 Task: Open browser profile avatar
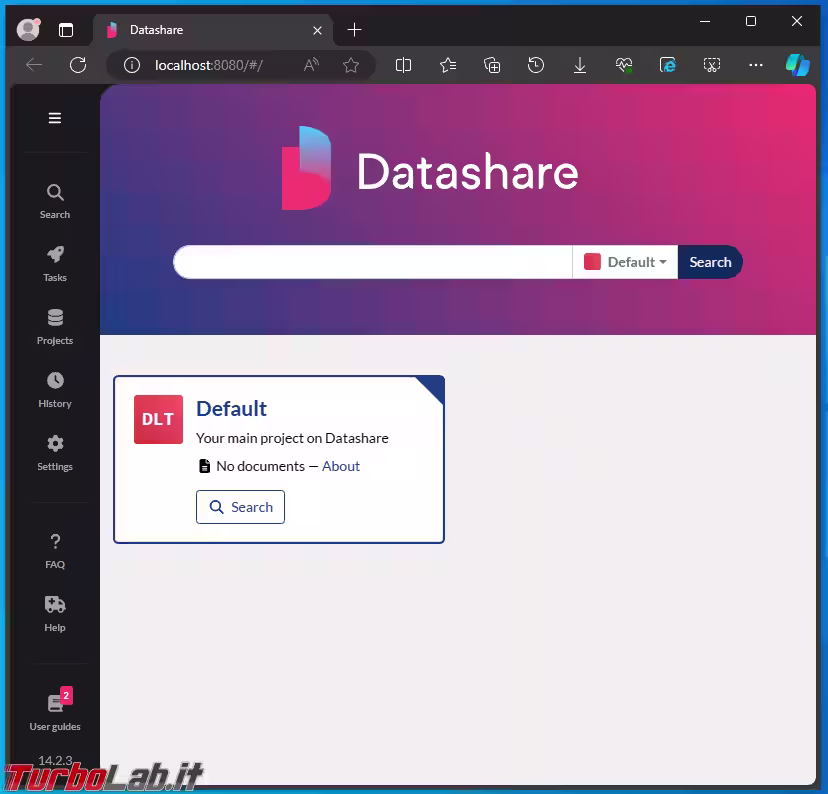point(29,30)
